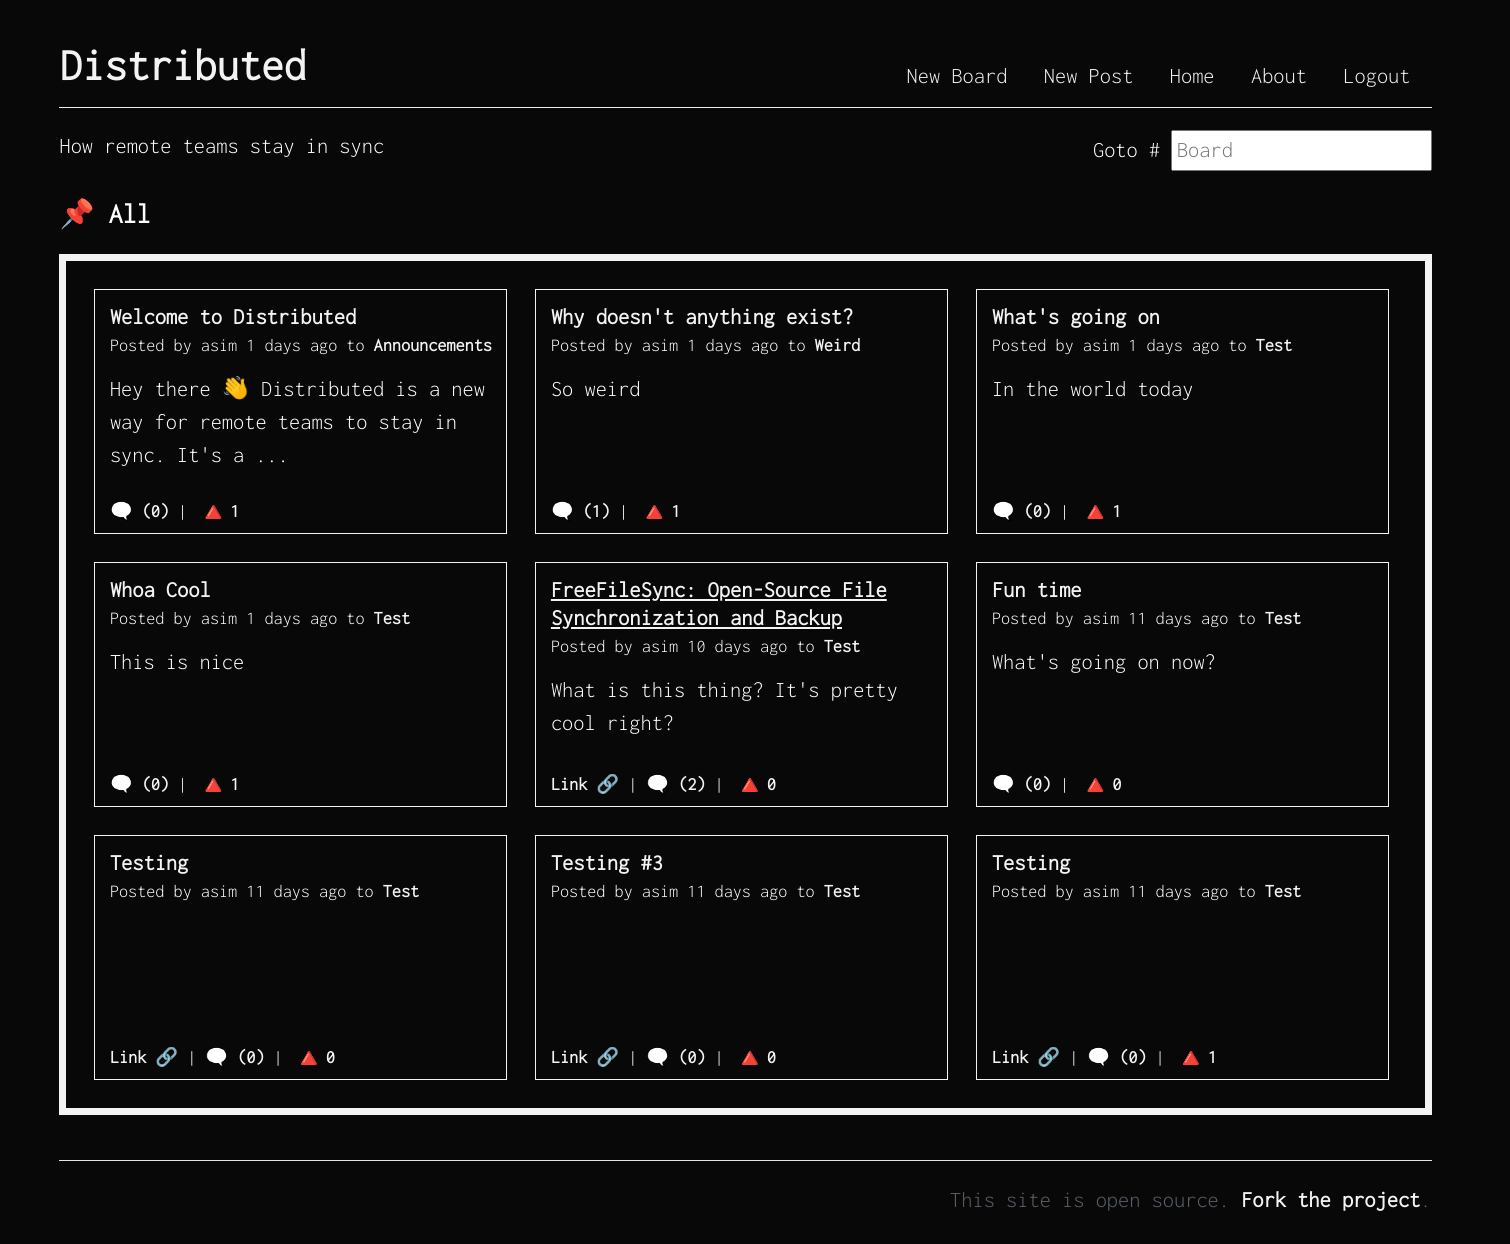Screen dimensions: 1510x1244
Task: Click the comment bubble on What's going on
Action: [1003, 510]
